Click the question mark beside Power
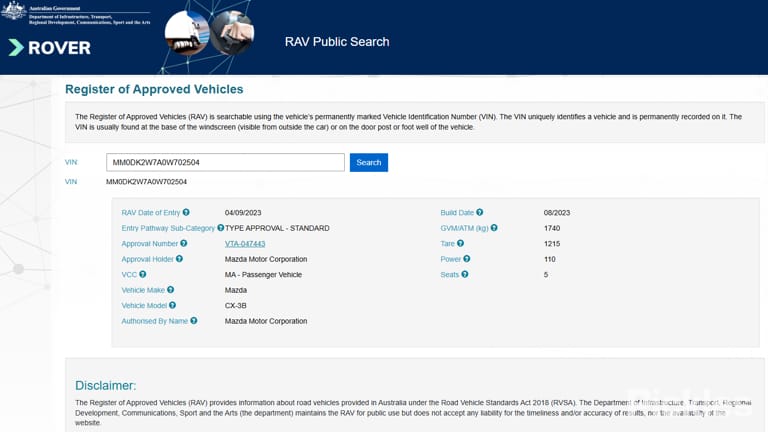The width and height of the screenshot is (768, 432). pyautogui.click(x=467, y=259)
